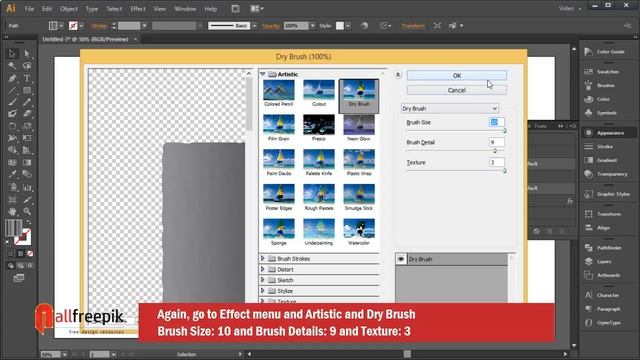Select the Lasso tool
The image size is (640, 360).
[x=27, y=66]
